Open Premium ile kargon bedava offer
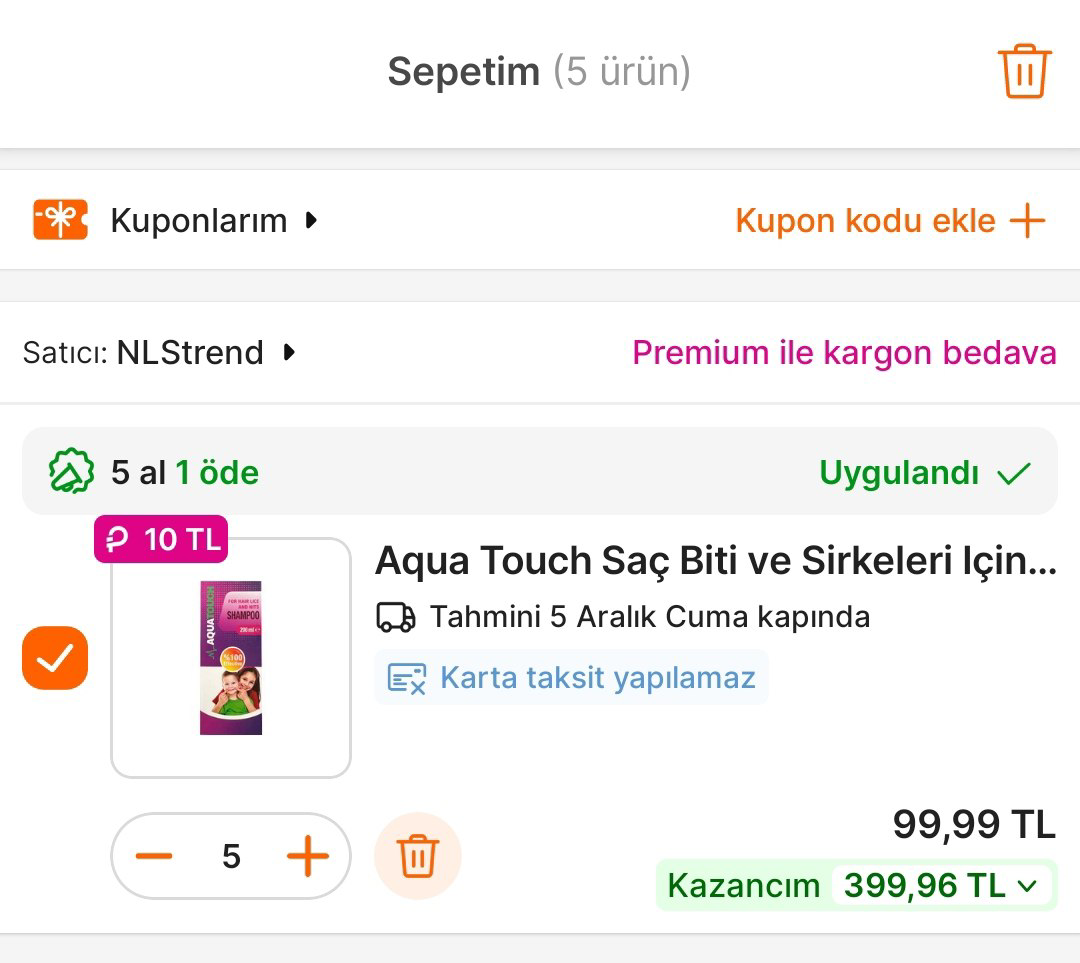The image size is (1080, 963). click(843, 352)
